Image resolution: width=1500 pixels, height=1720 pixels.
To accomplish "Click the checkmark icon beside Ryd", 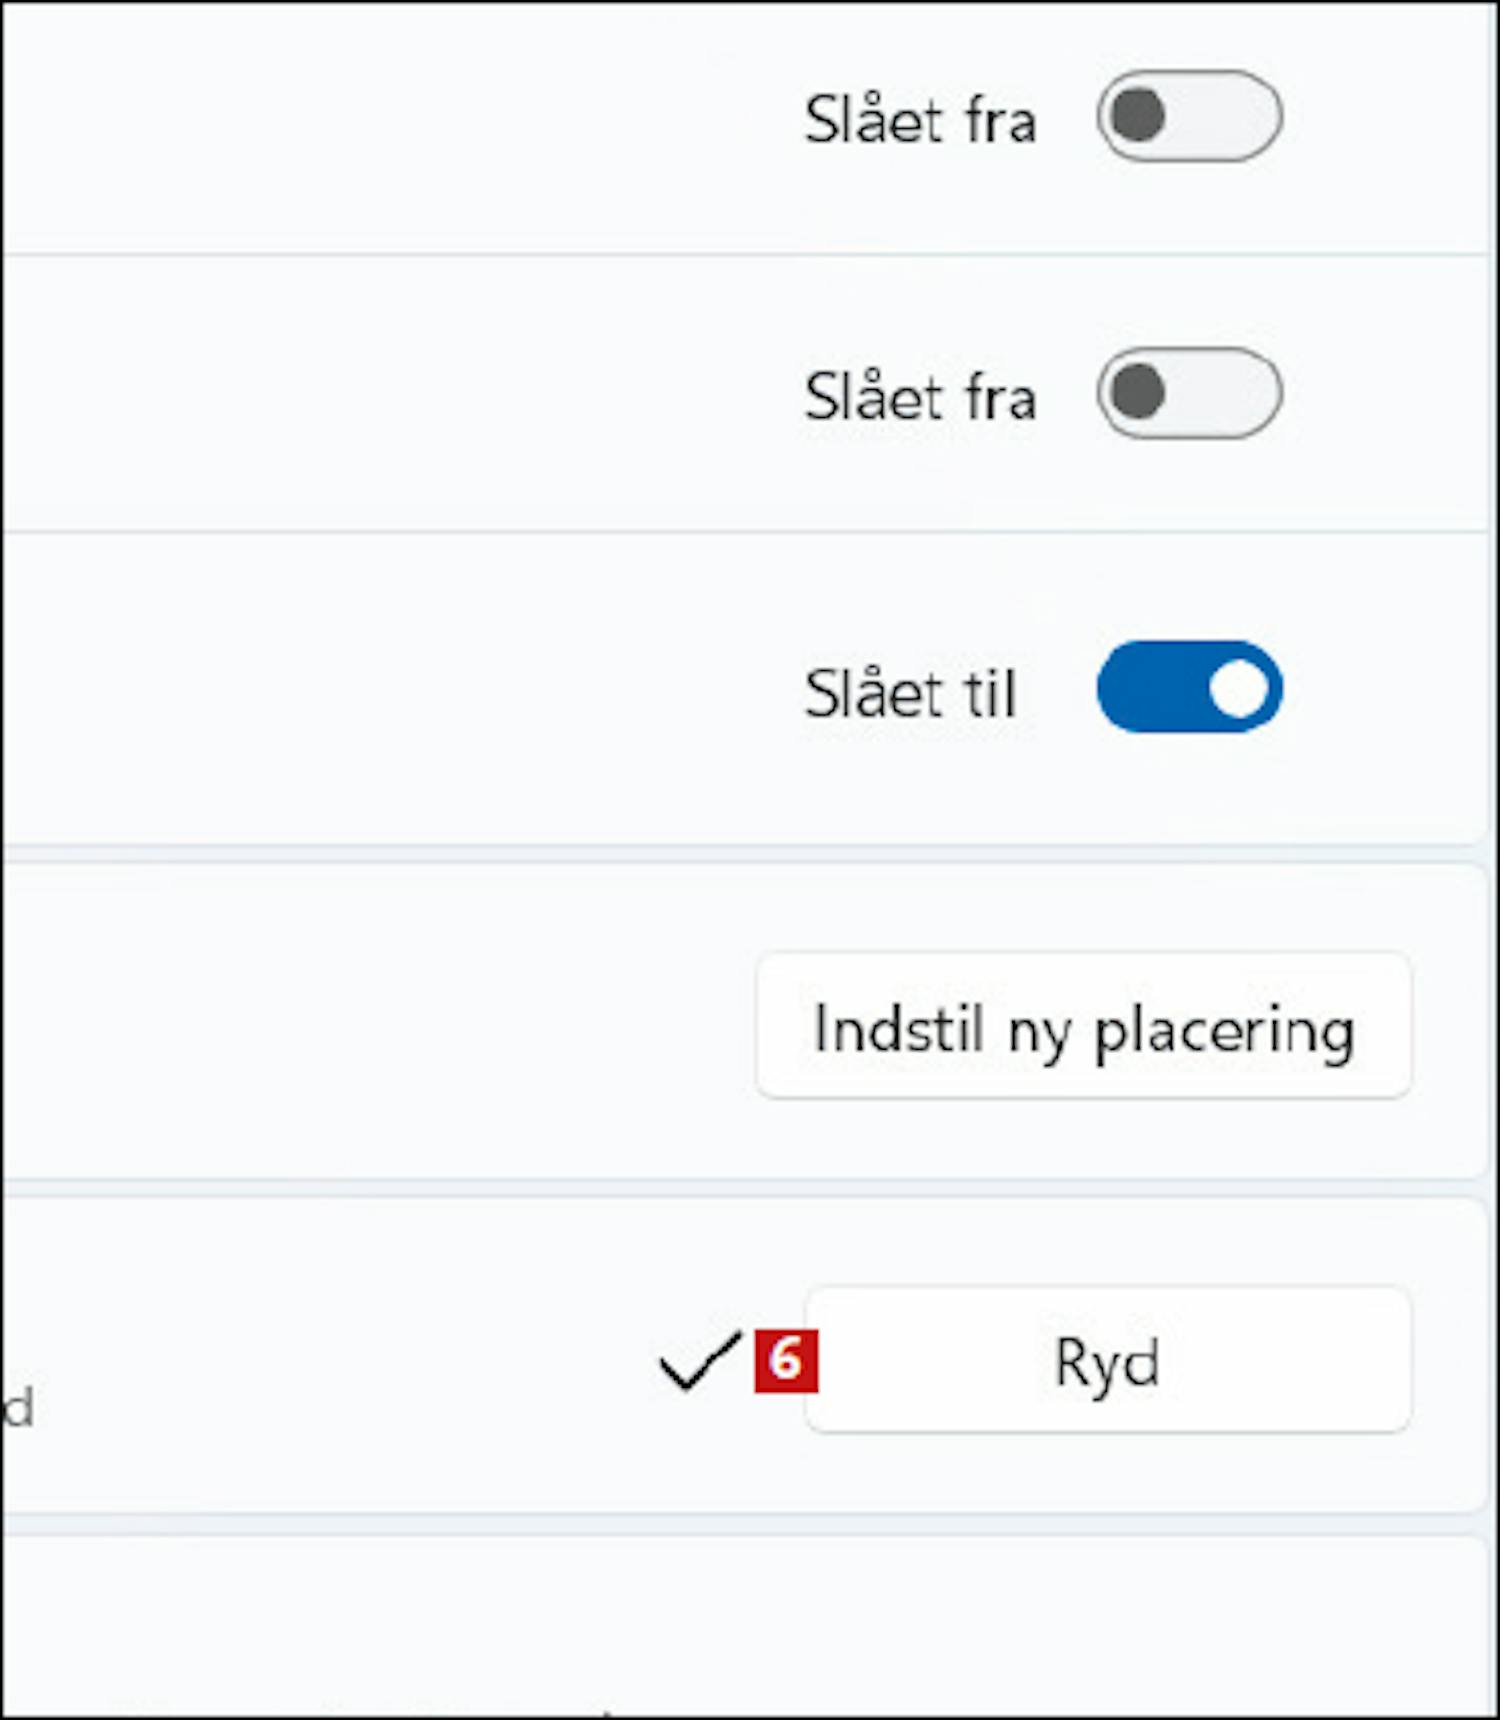I will pos(700,1361).
